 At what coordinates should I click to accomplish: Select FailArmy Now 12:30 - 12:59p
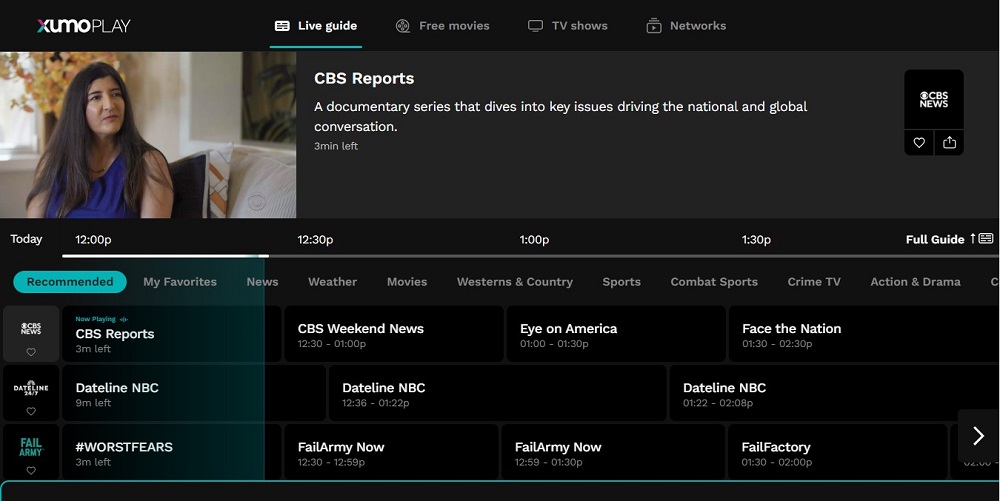[x=391, y=452]
